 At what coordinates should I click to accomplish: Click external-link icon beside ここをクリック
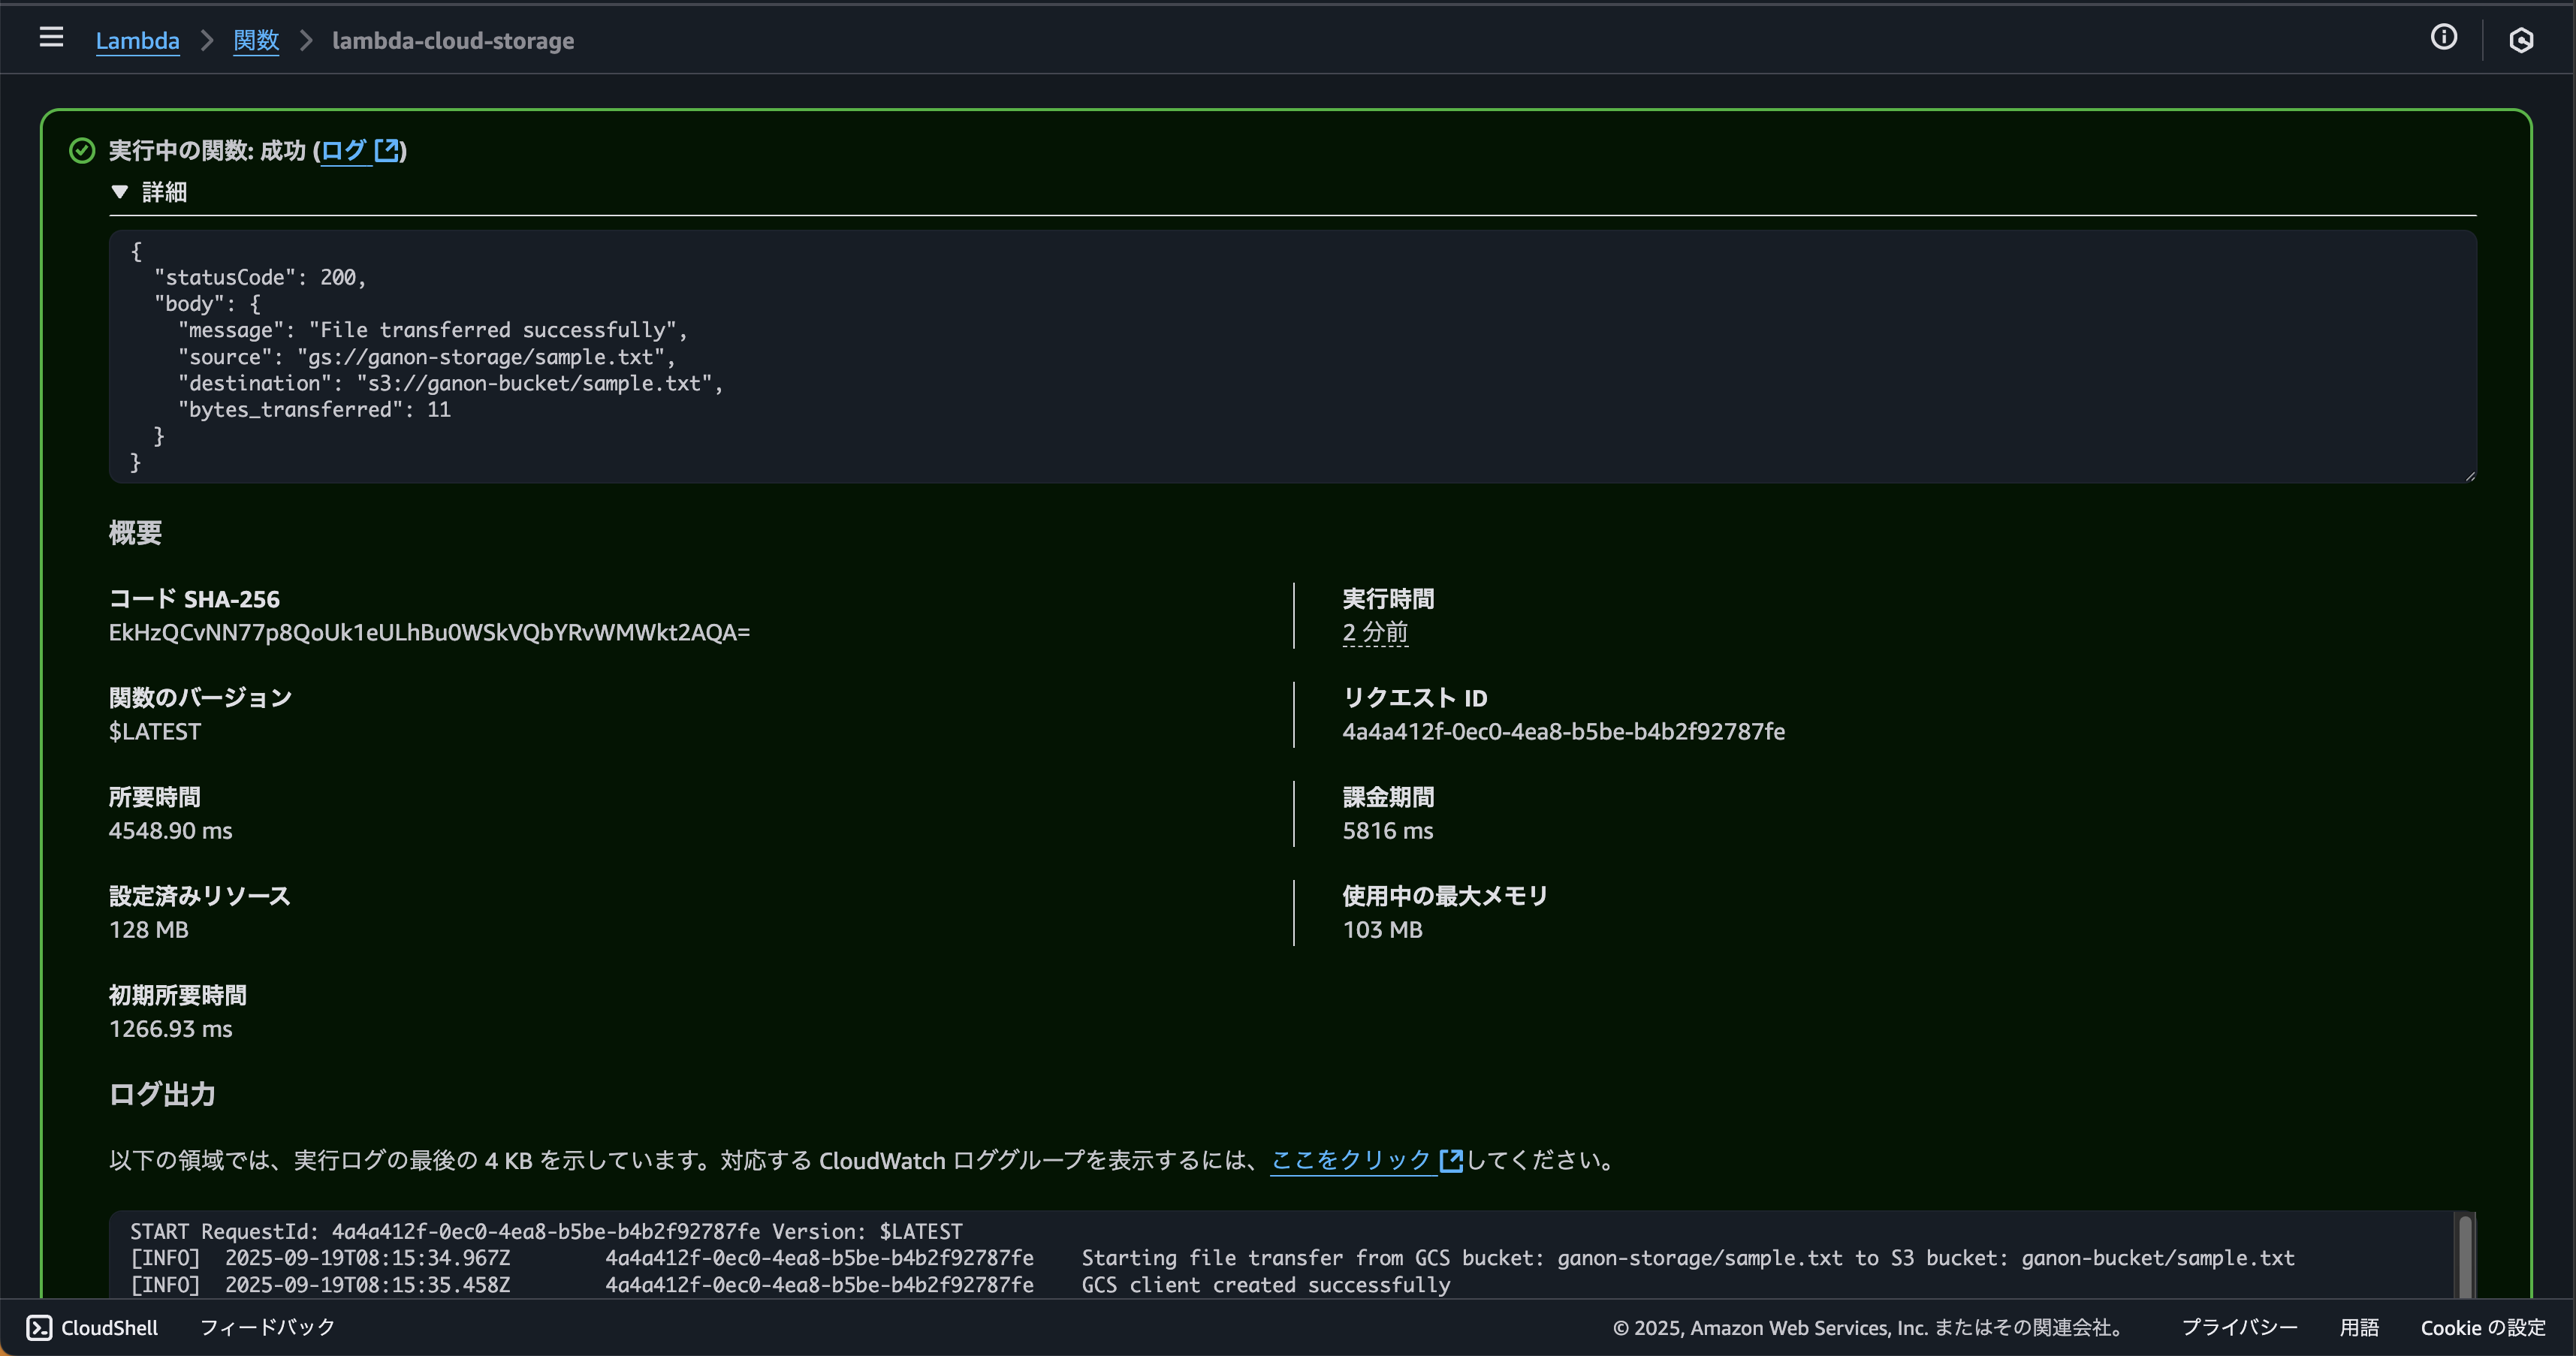(x=1450, y=1160)
